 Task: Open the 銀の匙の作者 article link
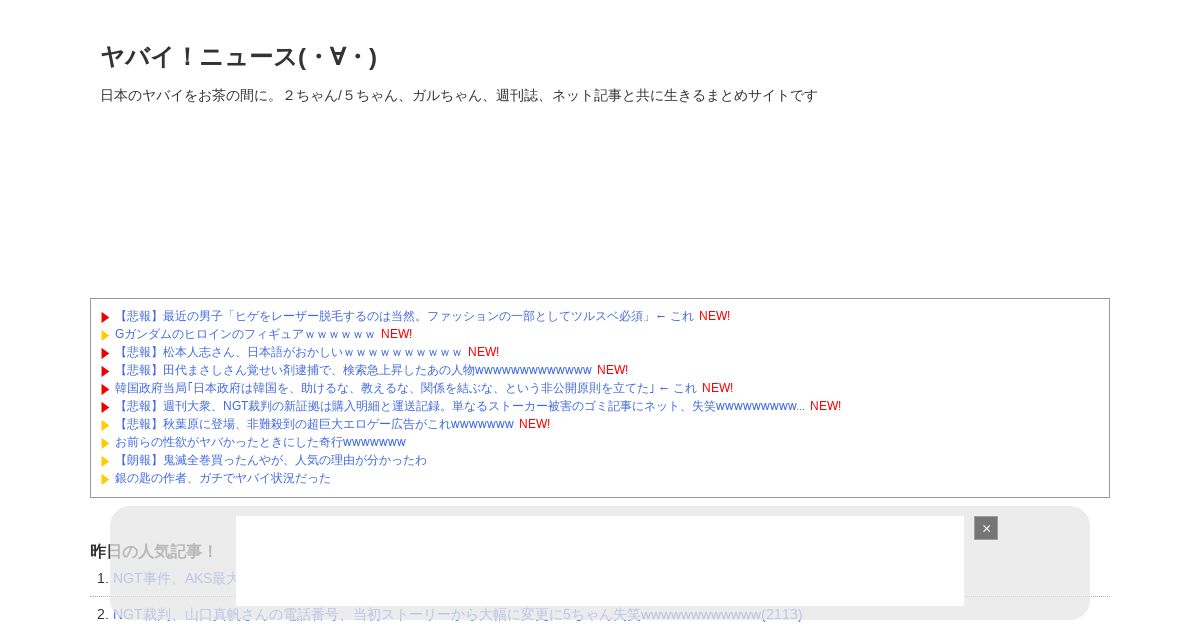pyautogui.click(x=223, y=478)
